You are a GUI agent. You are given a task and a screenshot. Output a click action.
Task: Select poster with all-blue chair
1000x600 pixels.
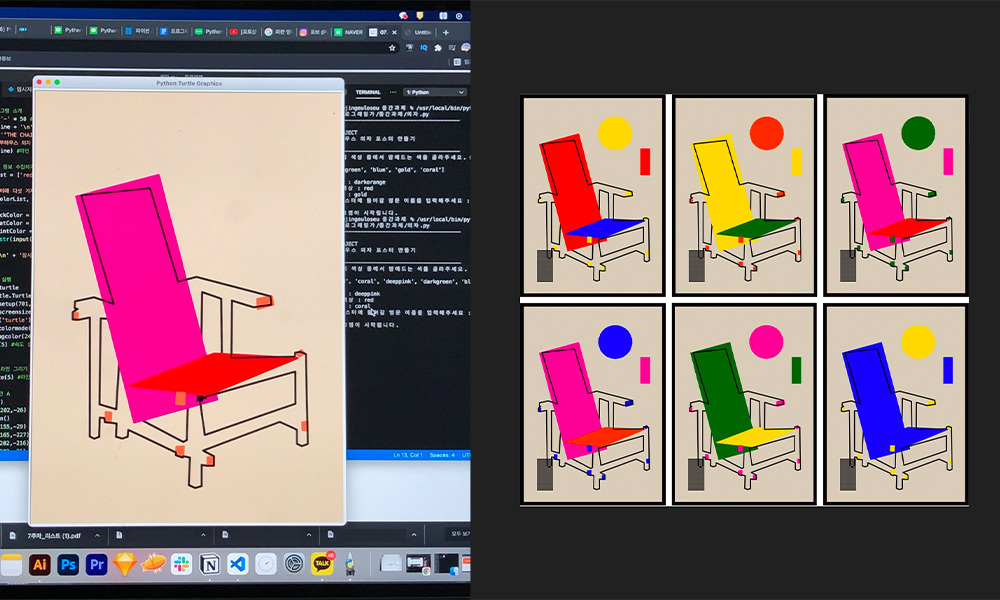[895, 404]
